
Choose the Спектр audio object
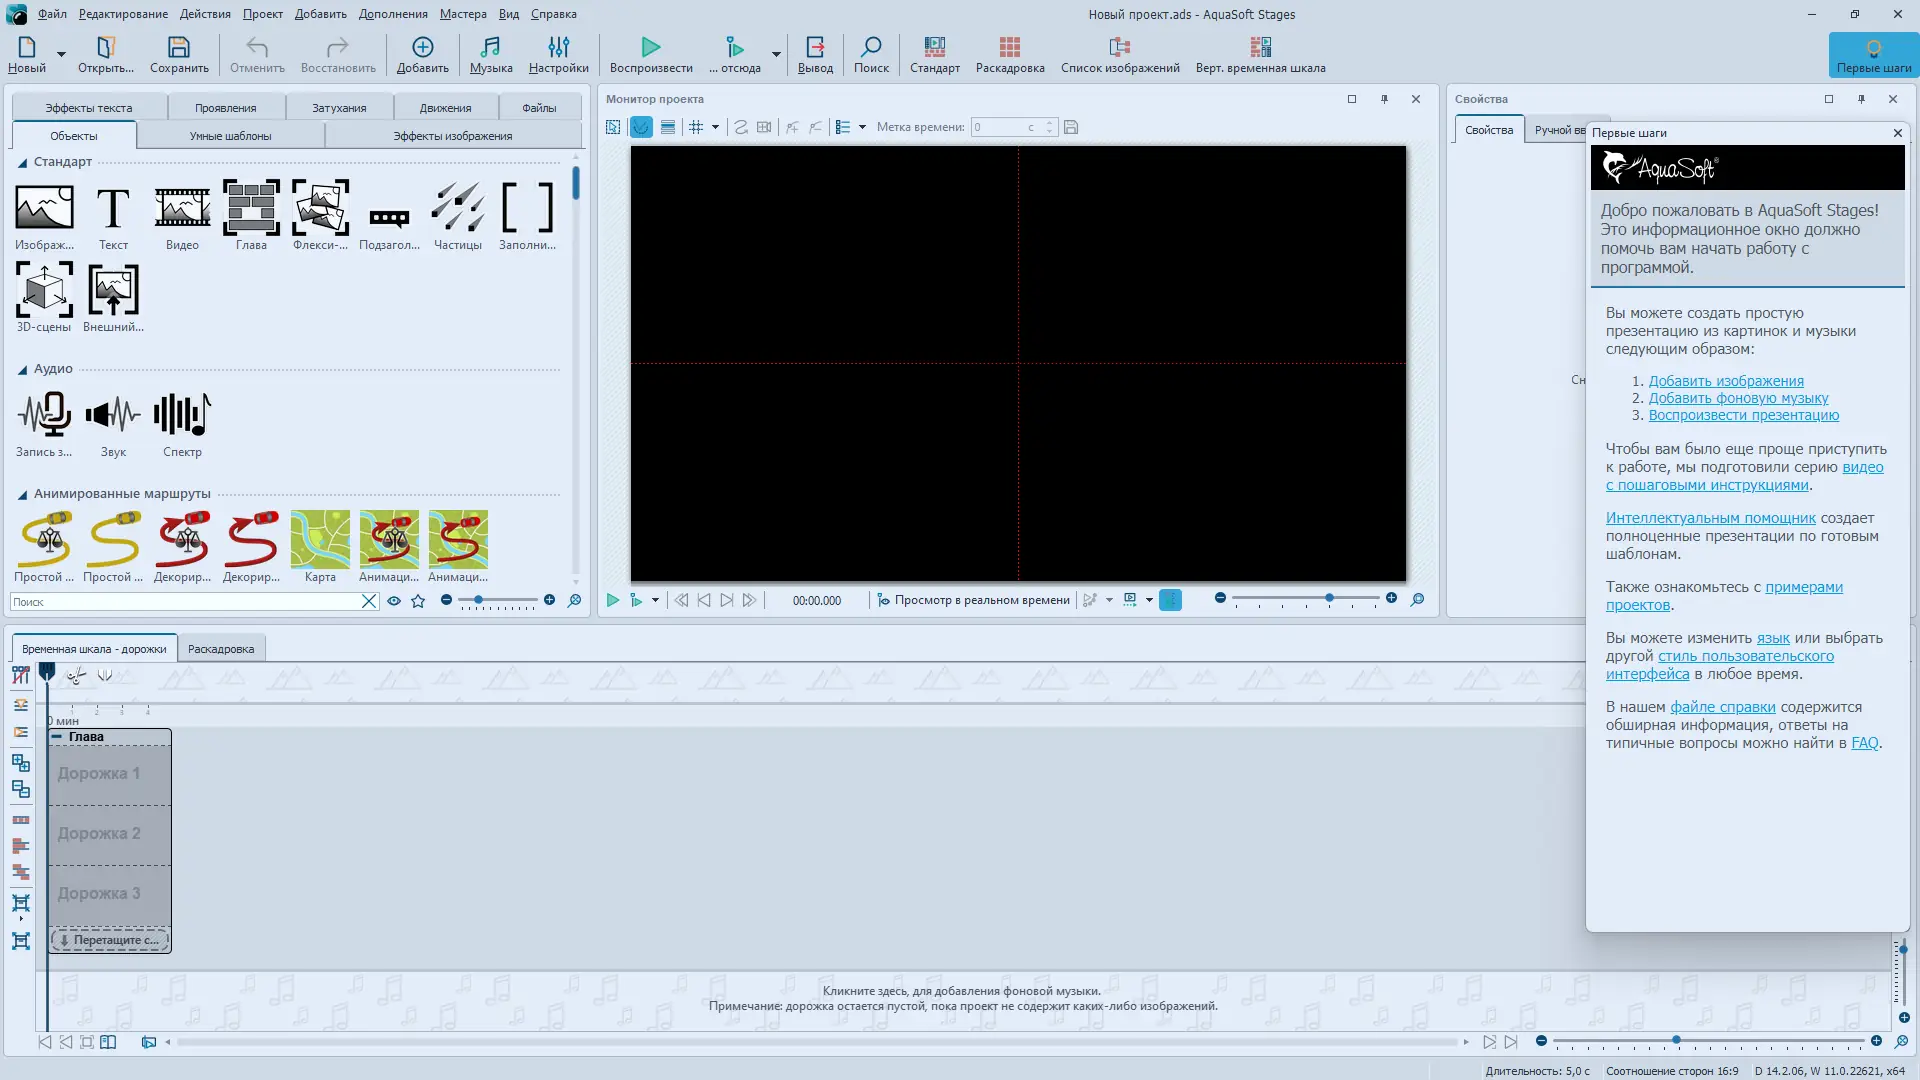pyautogui.click(x=182, y=415)
